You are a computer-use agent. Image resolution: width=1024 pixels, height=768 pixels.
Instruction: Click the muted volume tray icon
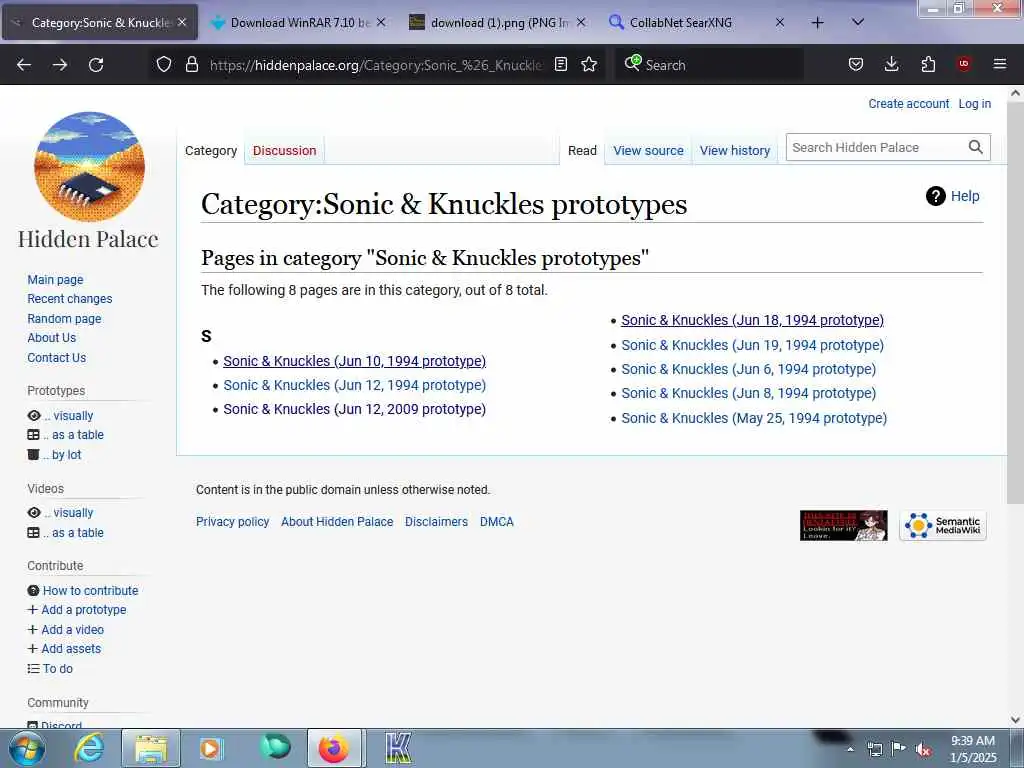click(922, 749)
